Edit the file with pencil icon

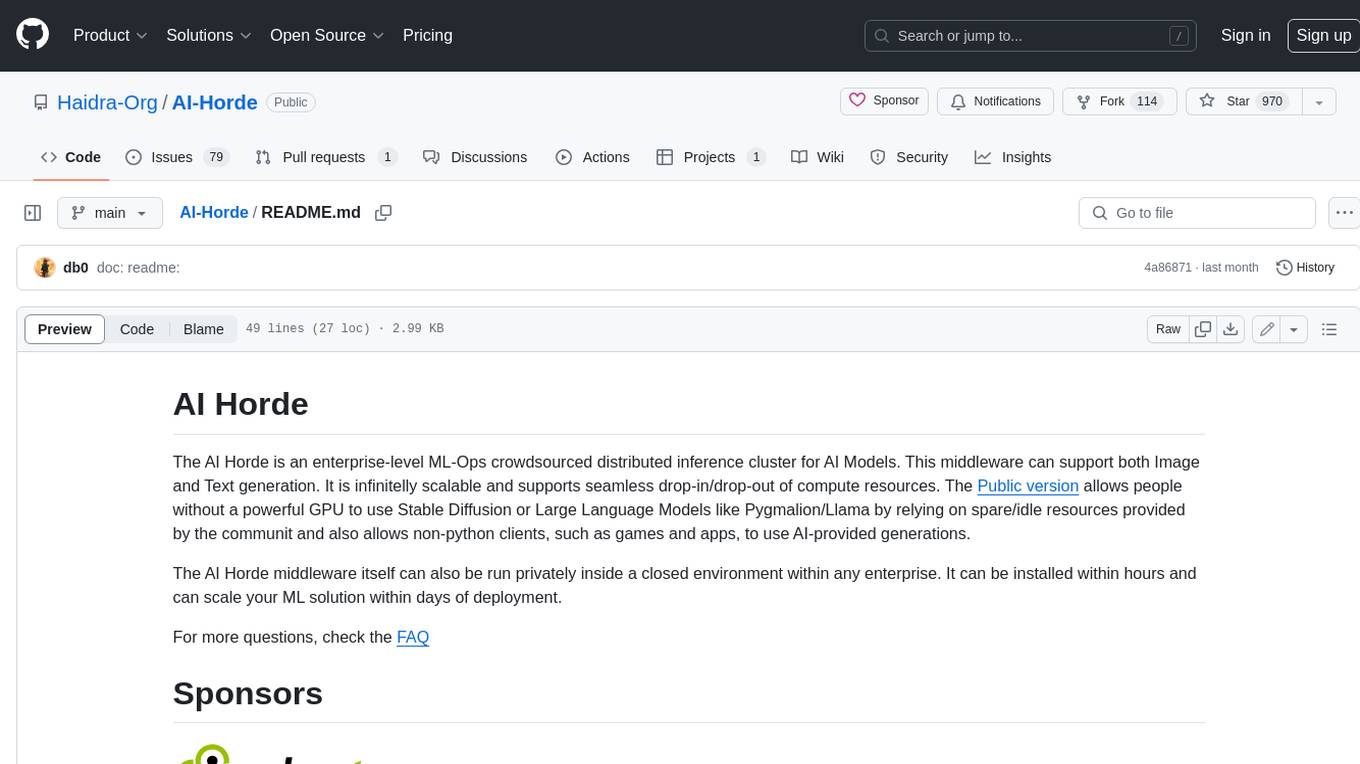tap(1267, 329)
